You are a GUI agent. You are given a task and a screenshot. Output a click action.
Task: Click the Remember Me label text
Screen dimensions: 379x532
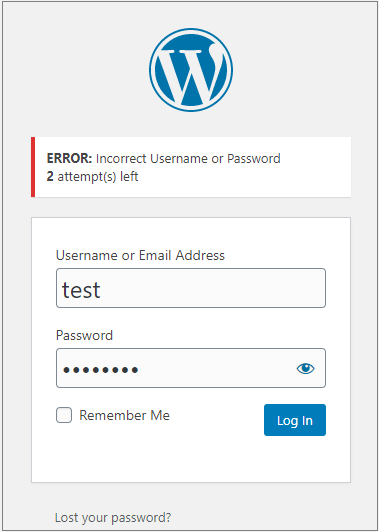point(124,415)
